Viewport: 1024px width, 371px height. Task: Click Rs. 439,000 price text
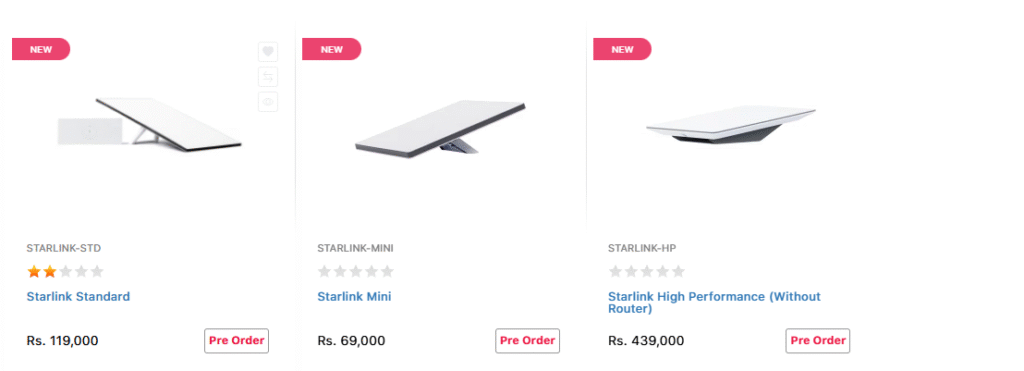point(647,340)
